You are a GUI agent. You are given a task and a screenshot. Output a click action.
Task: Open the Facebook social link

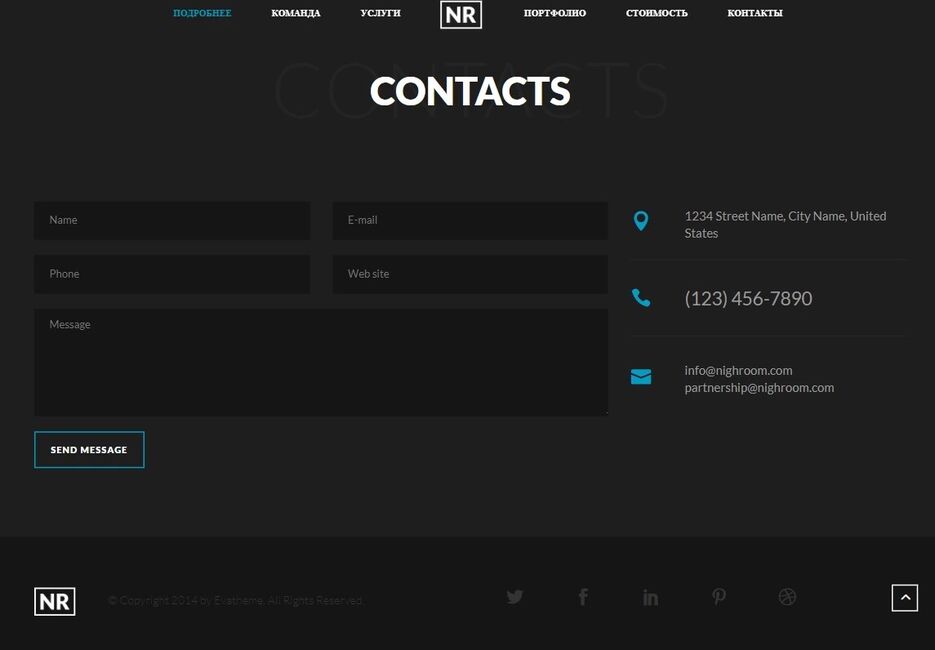click(x=583, y=597)
